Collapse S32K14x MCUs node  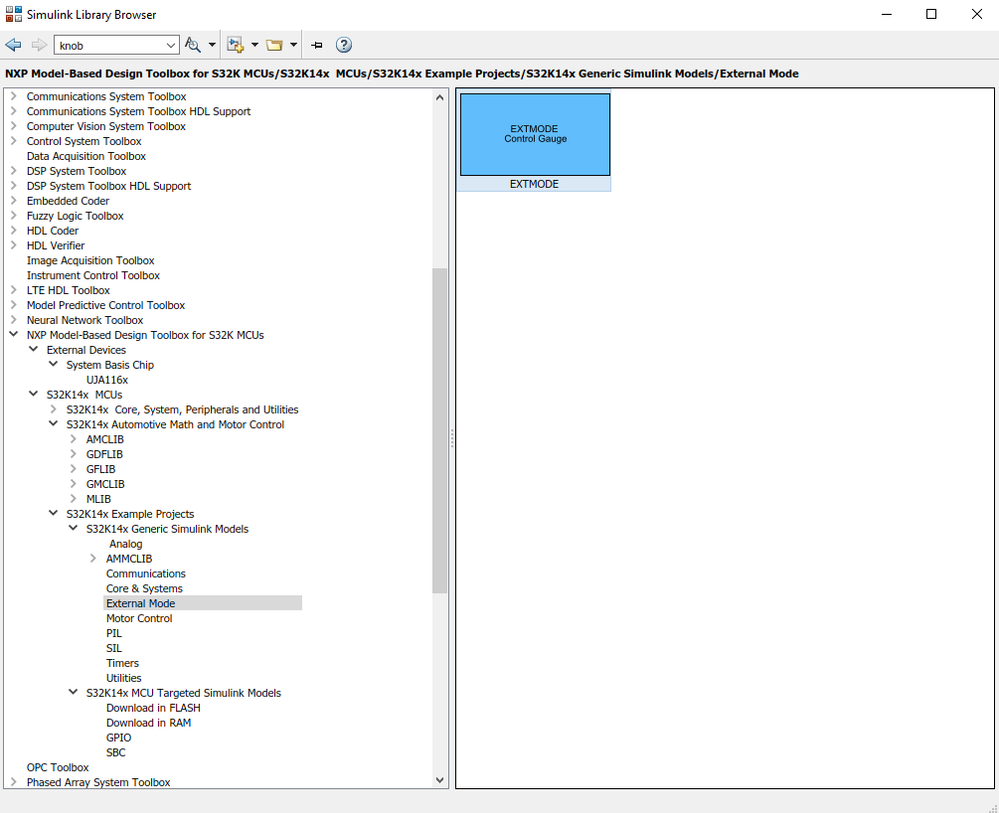(x=34, y=394)
